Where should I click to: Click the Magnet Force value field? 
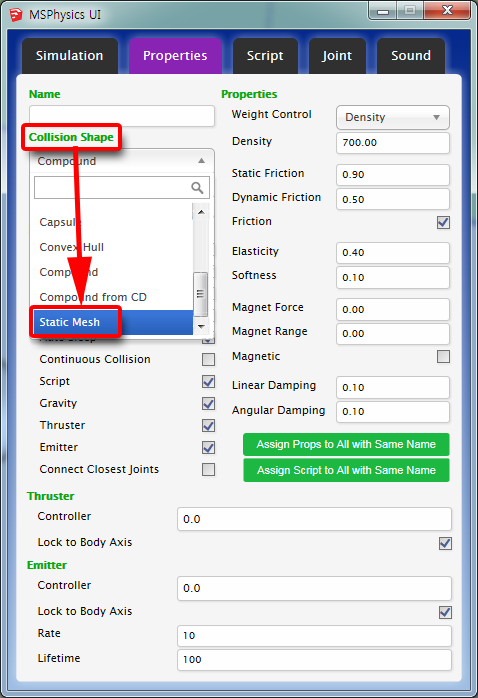point(393,309)
